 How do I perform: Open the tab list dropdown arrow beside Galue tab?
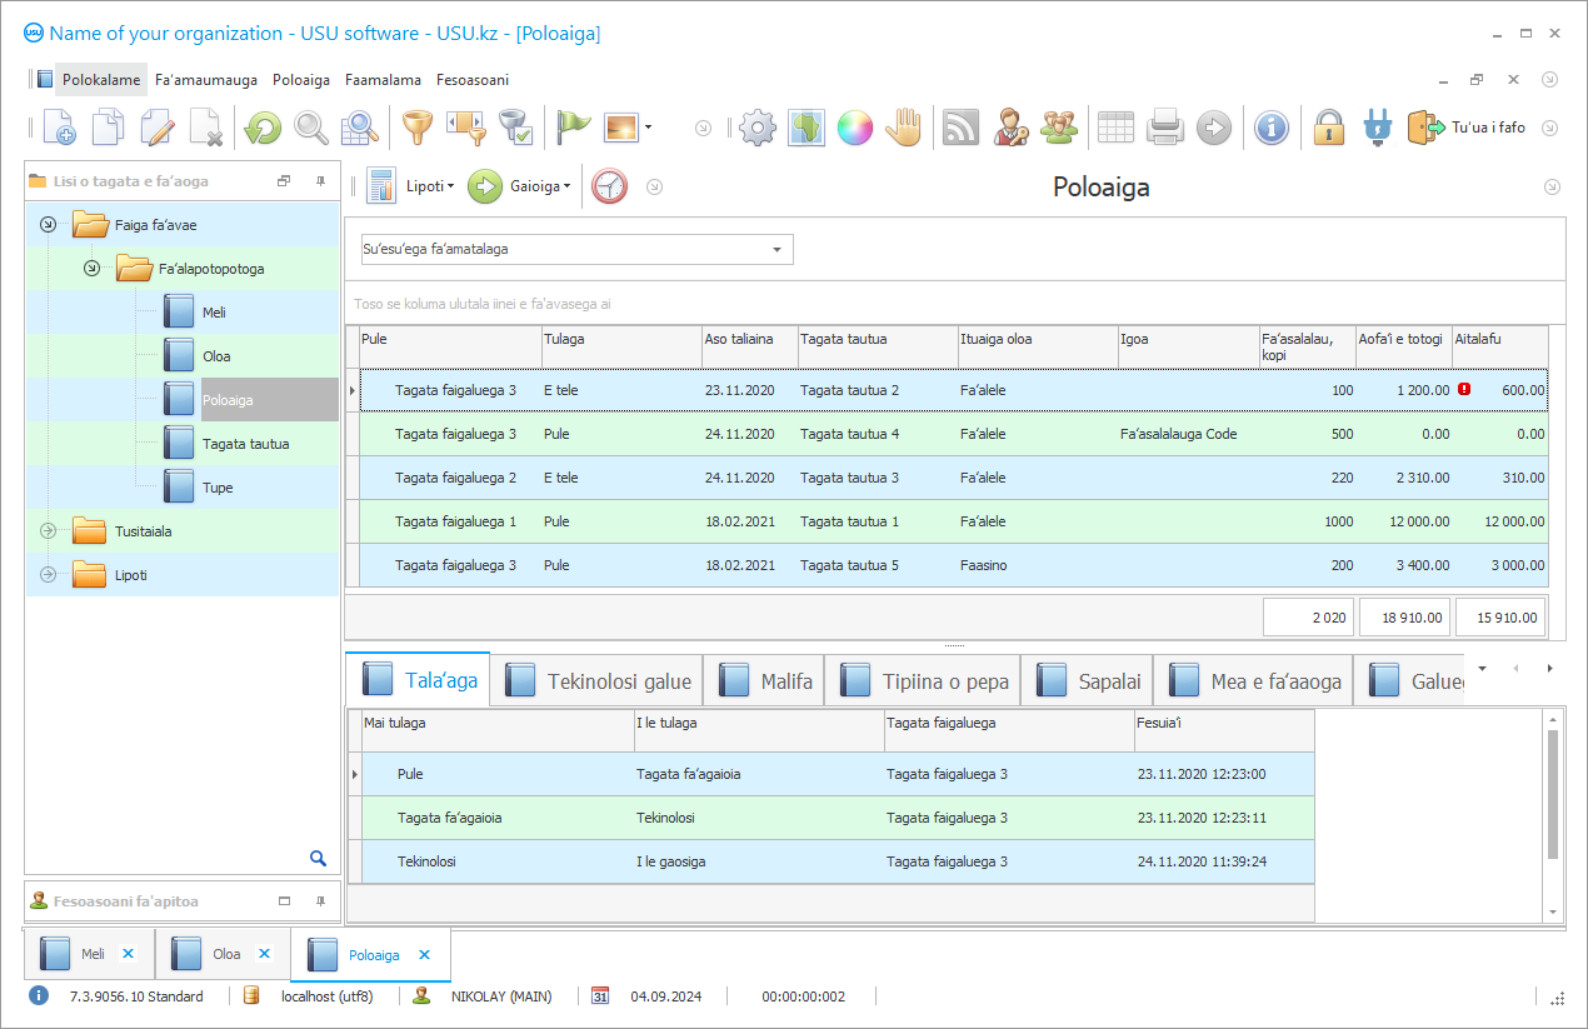1482,668
